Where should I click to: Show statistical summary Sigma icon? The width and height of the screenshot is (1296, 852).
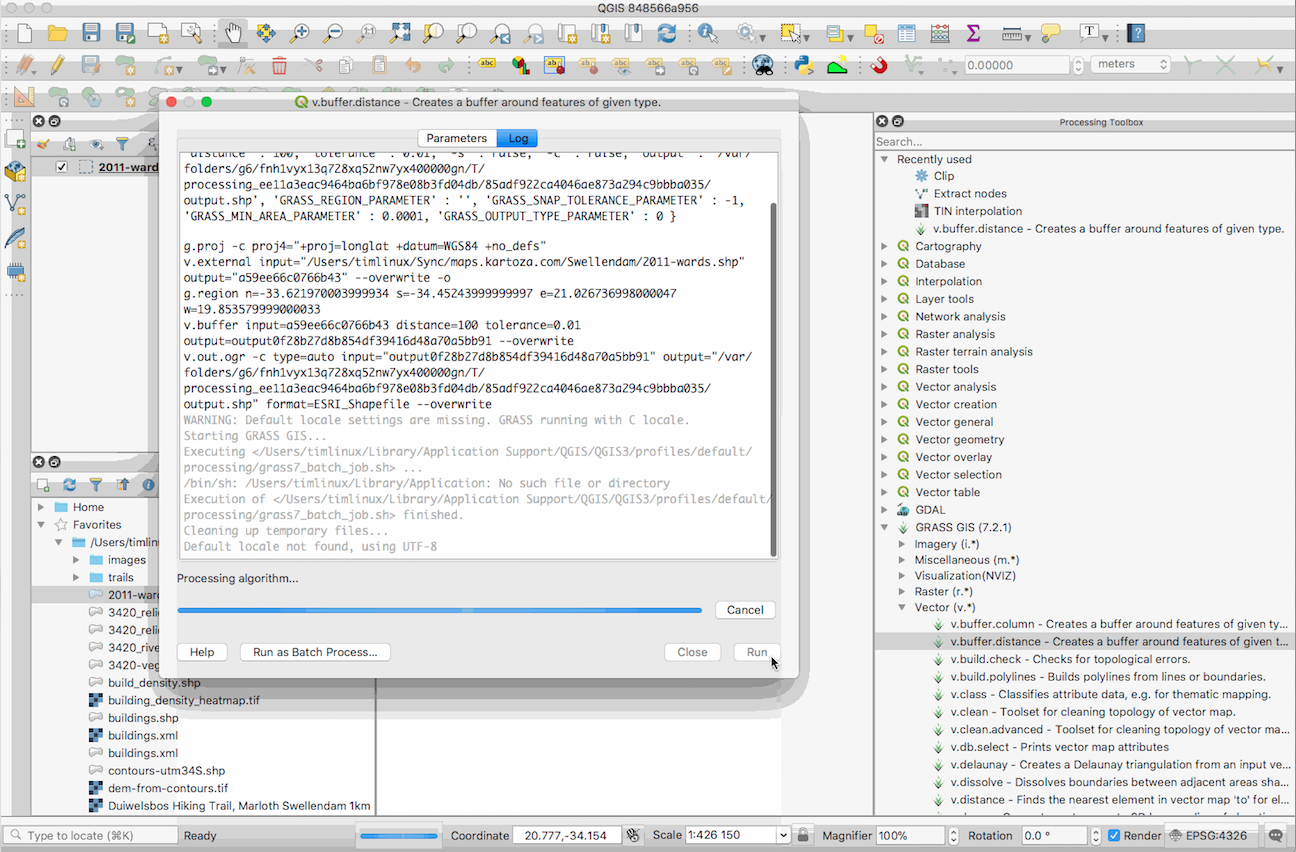(973, 34)
